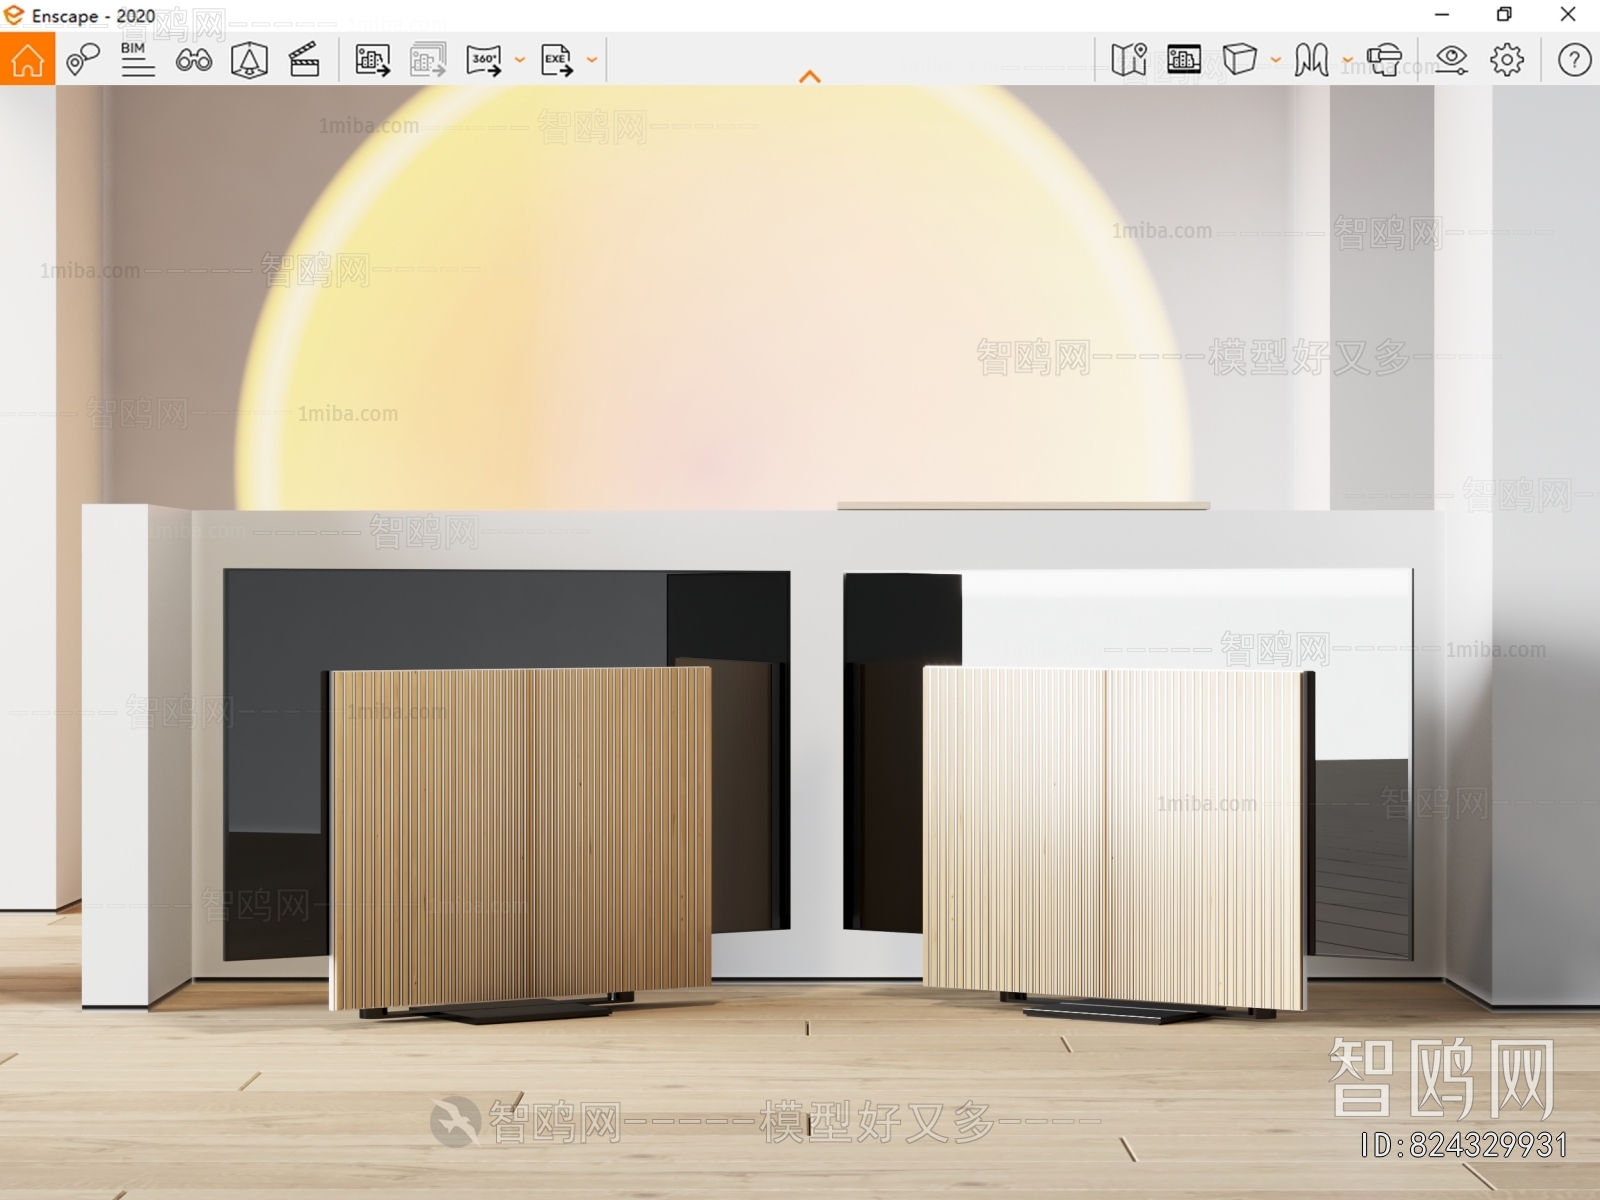Expand the EXE export dropdown arrow
The width and height of the screenshot is (1600, 1200).
[x=591, y=60]
